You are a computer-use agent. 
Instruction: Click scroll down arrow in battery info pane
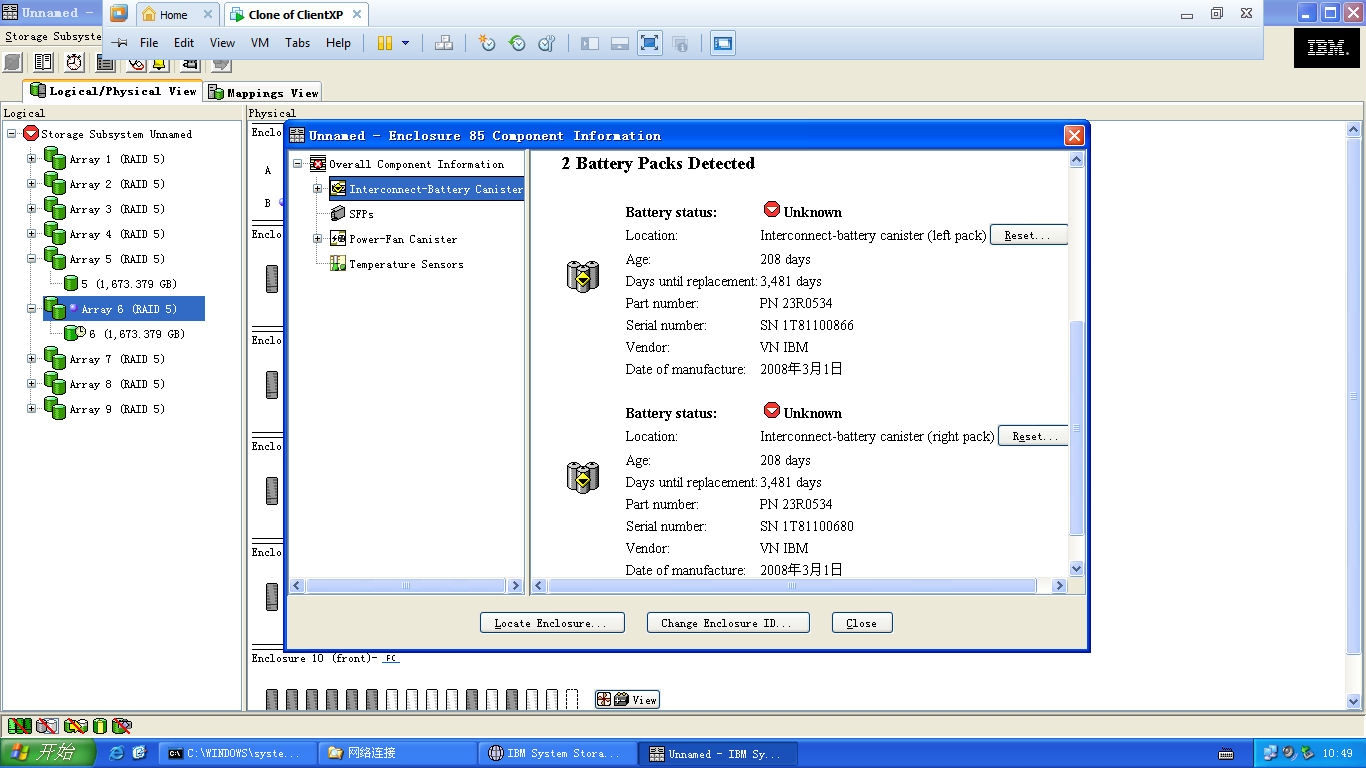click(1077, 568)
